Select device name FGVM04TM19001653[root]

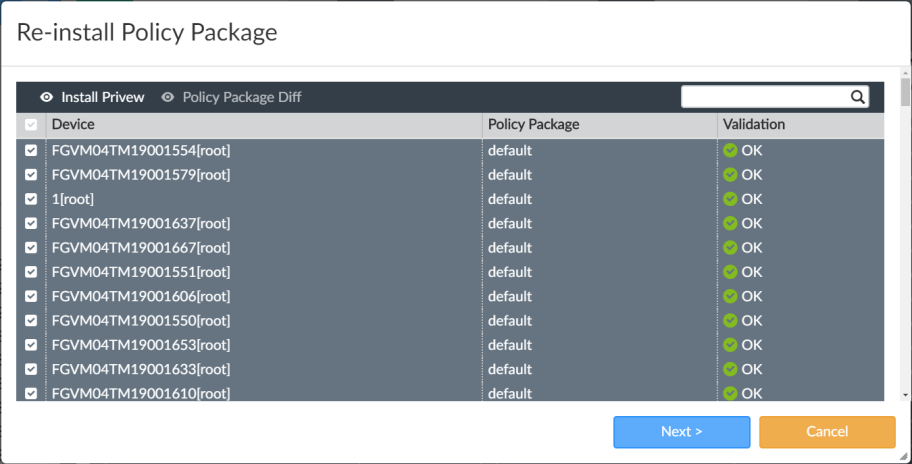pos(141,345)
